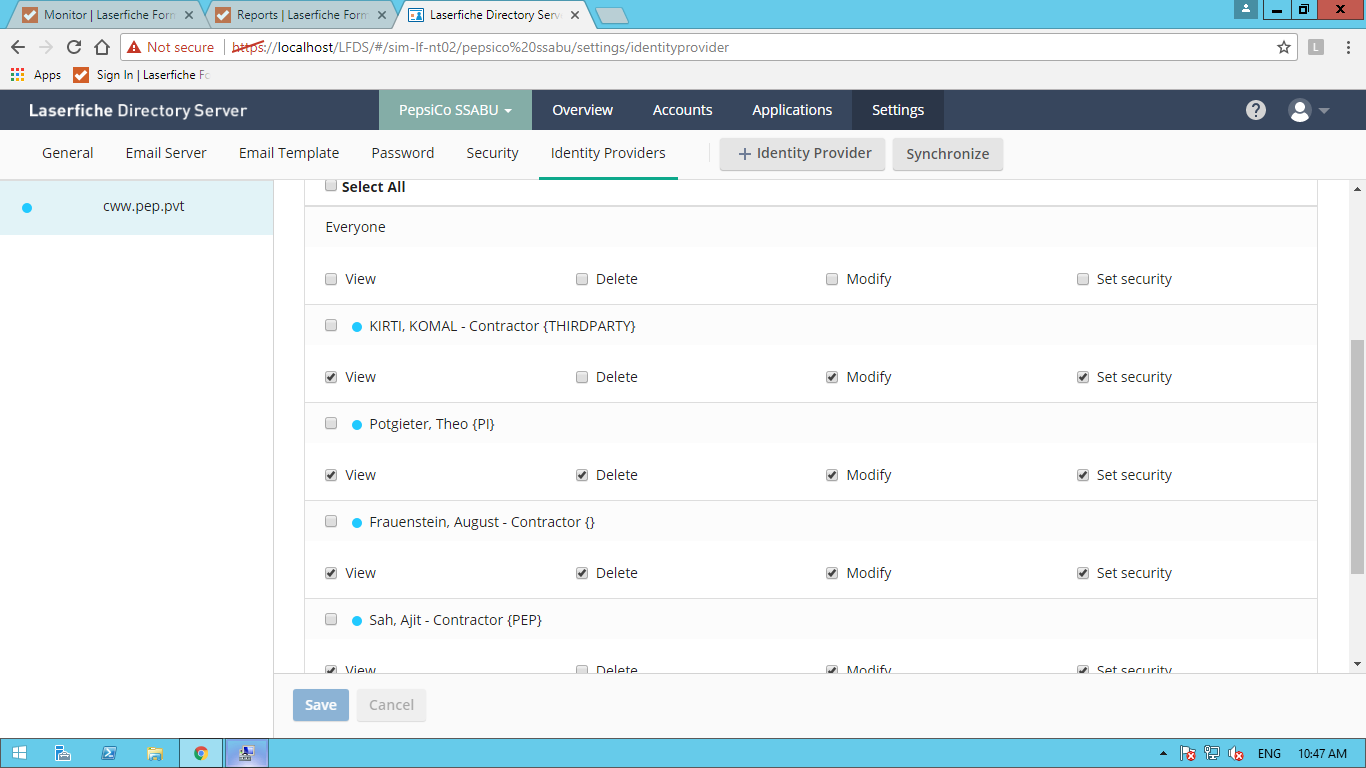Enable Modify for Everyone
This screenshot has width=1366, height=768.
[x=832, y=279]
